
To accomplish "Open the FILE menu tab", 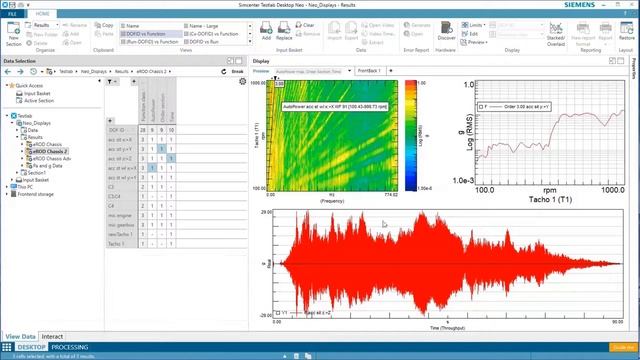I will pyautogui.click(x=12, y=14).
